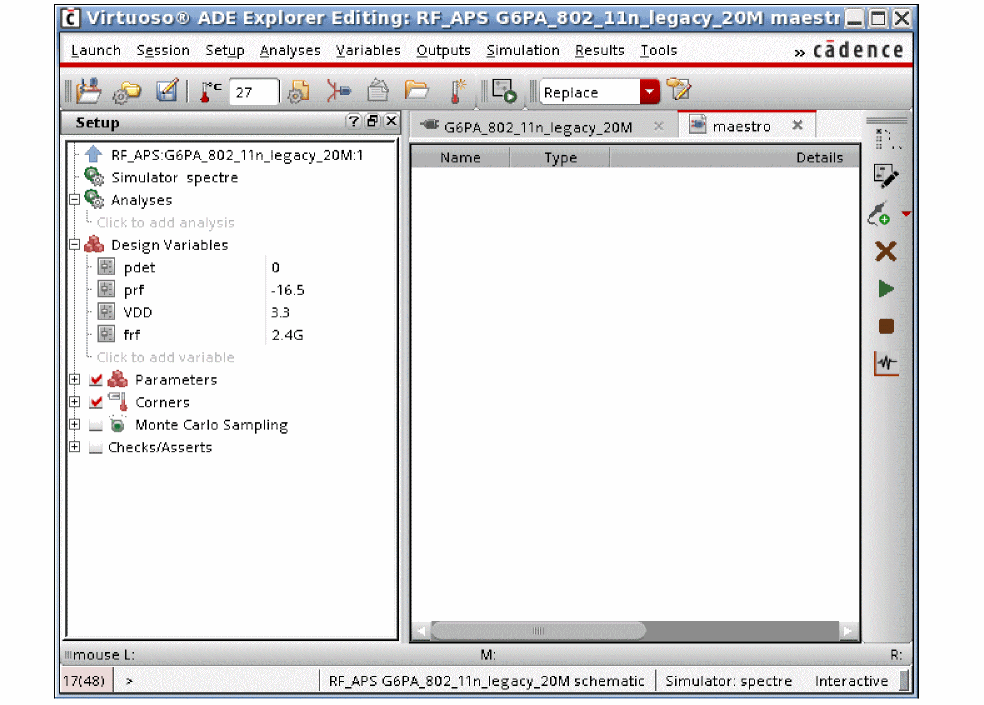Click the horizontal scrollbar thumb in outputs pane

tap(538, 630)
